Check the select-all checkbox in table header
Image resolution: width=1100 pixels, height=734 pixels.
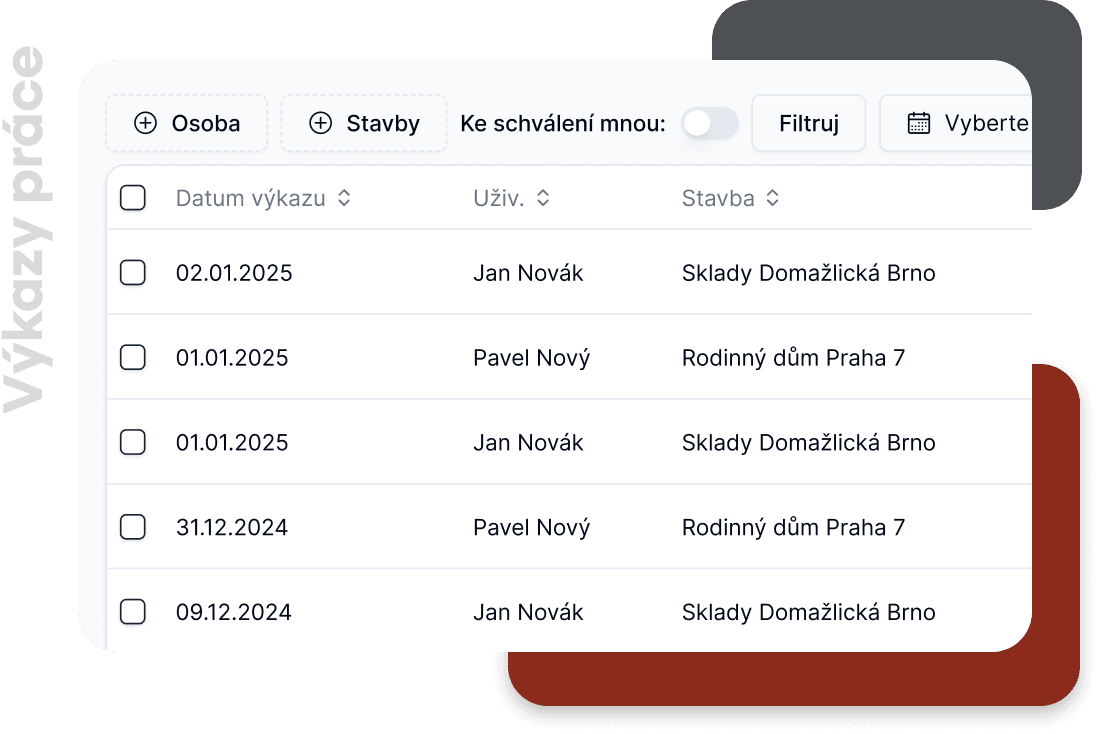tap(133, 198)
